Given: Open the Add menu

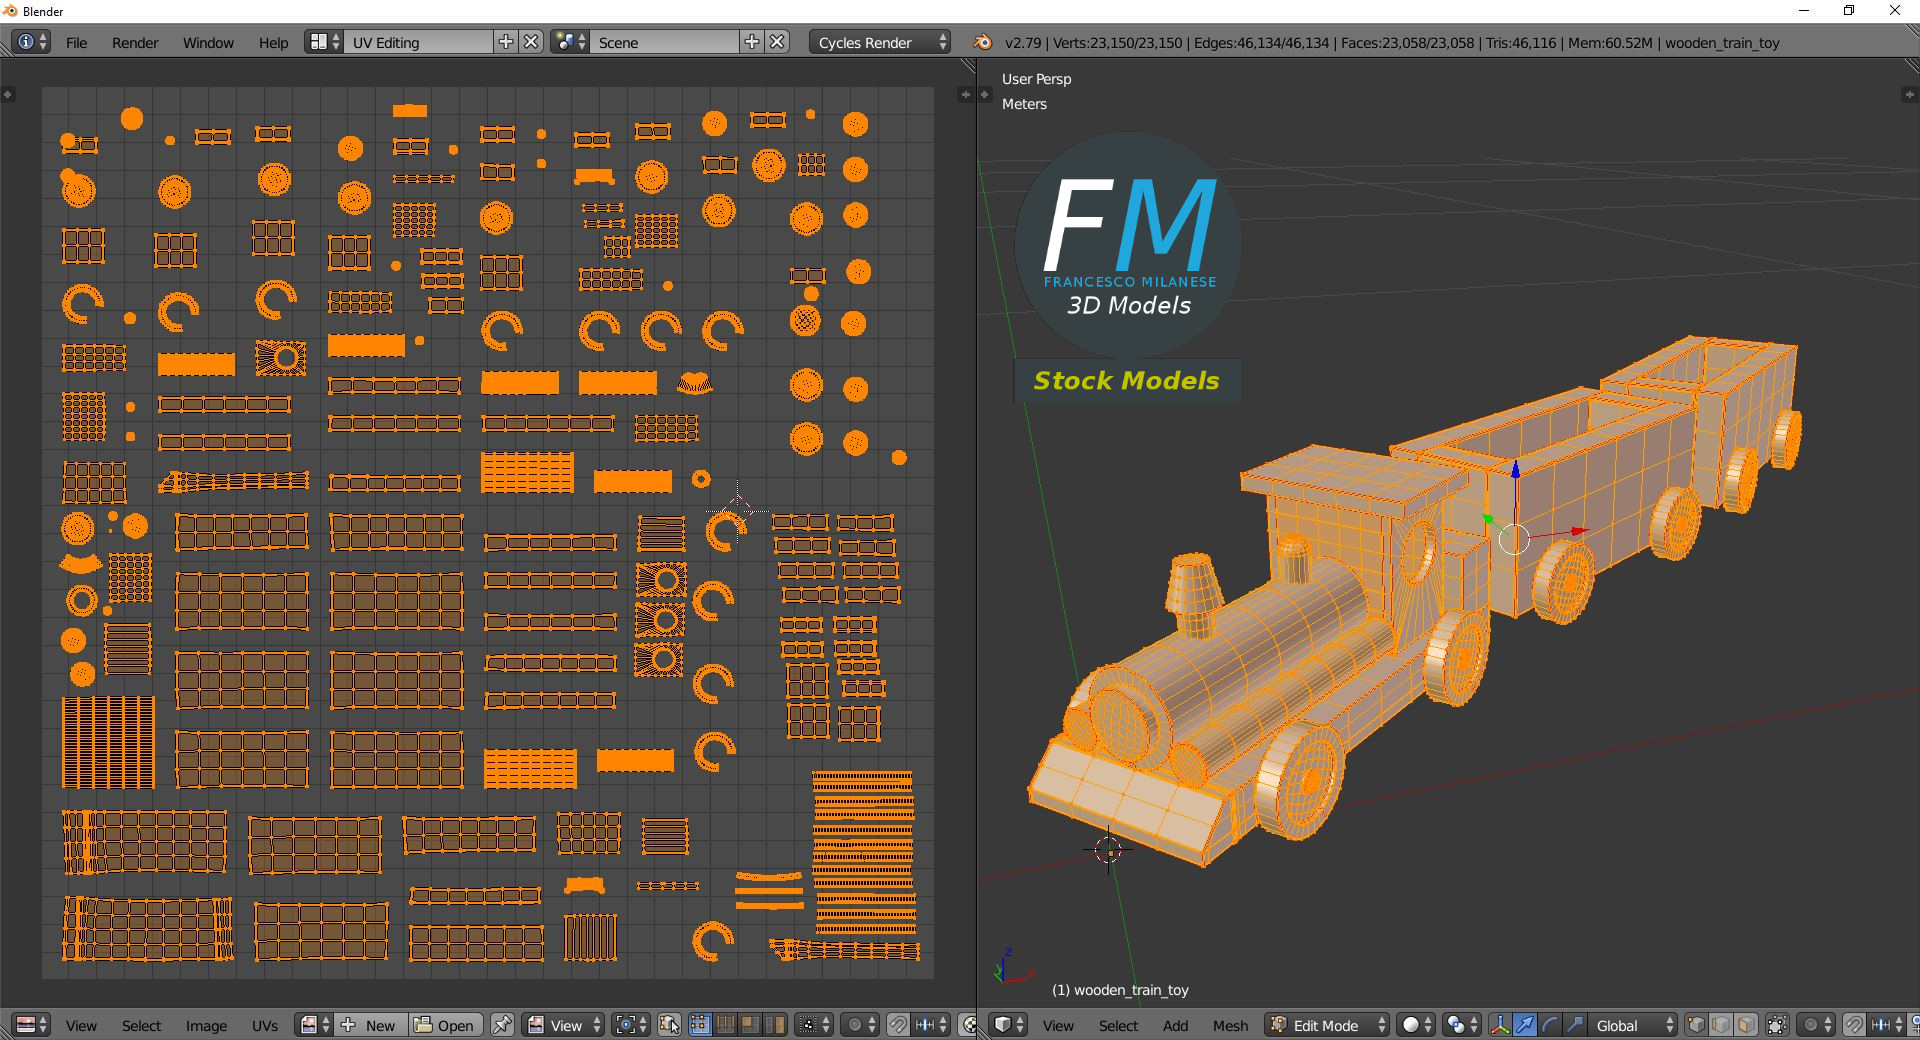Looking at the screenshot, I should click(1175, 1026).
